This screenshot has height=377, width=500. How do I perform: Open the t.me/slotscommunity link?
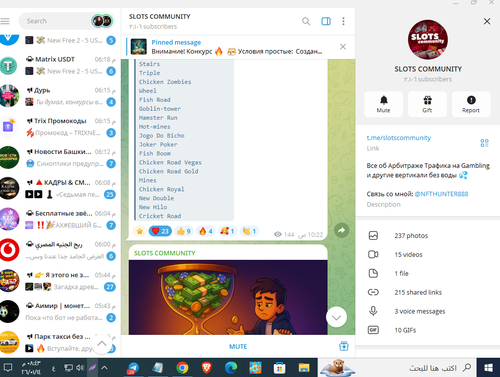click(399, 138)
